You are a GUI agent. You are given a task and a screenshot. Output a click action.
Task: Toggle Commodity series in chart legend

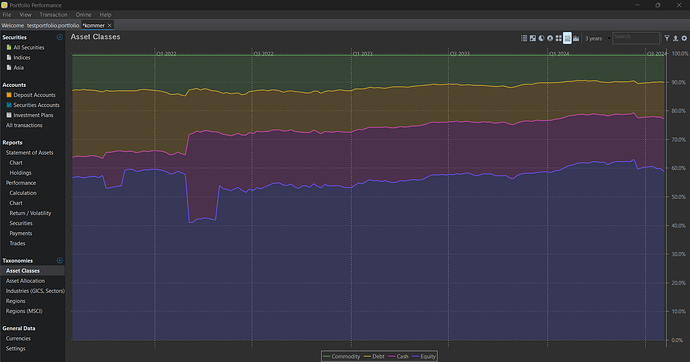coord(341,356)
